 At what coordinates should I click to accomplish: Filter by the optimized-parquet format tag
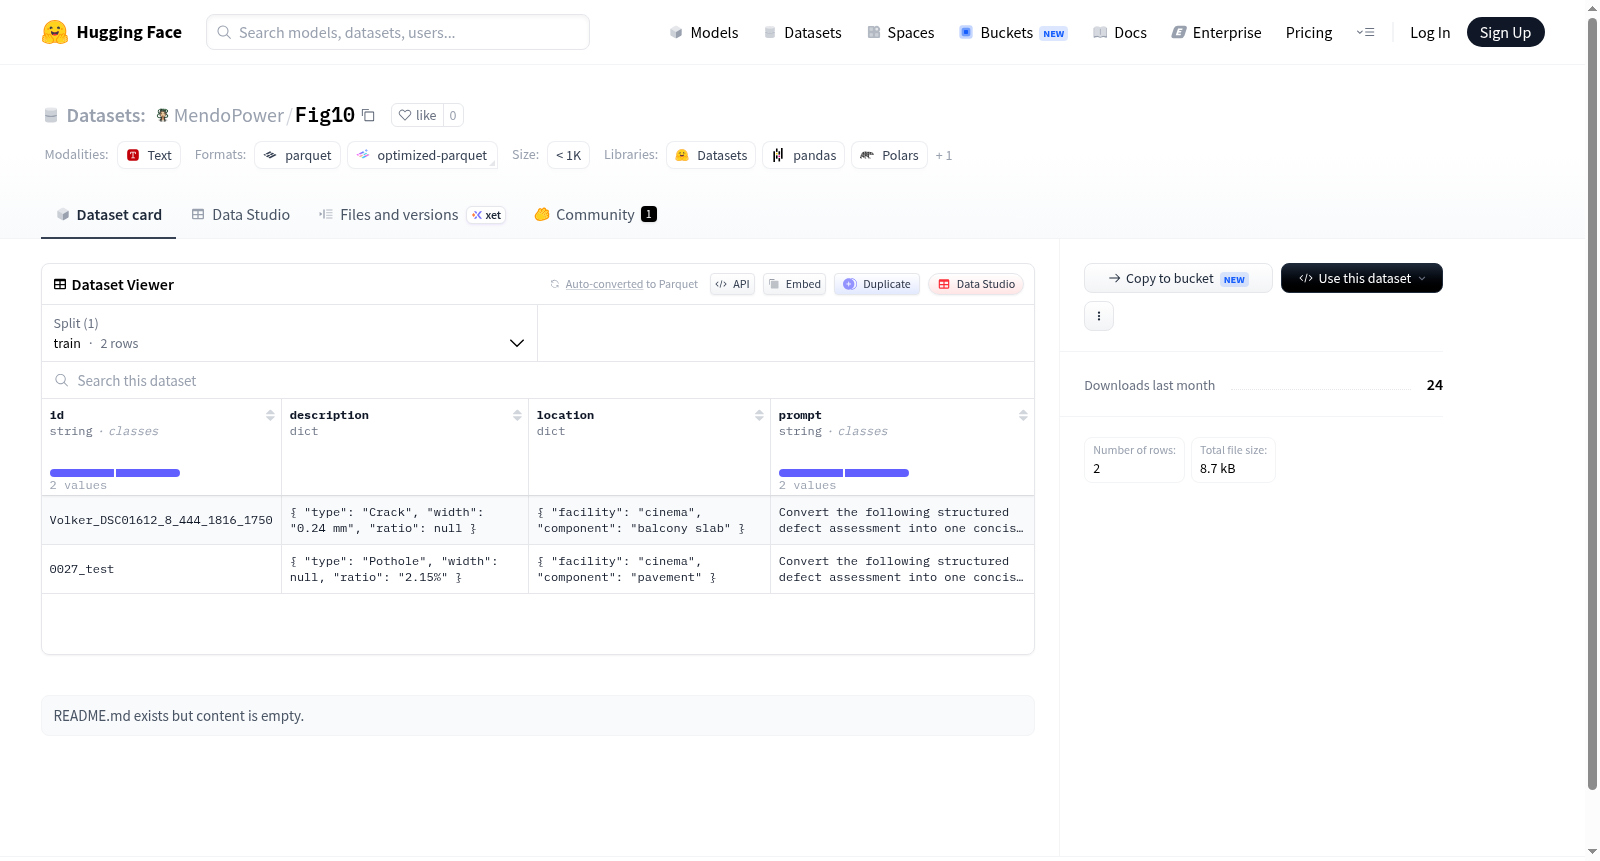422,155
